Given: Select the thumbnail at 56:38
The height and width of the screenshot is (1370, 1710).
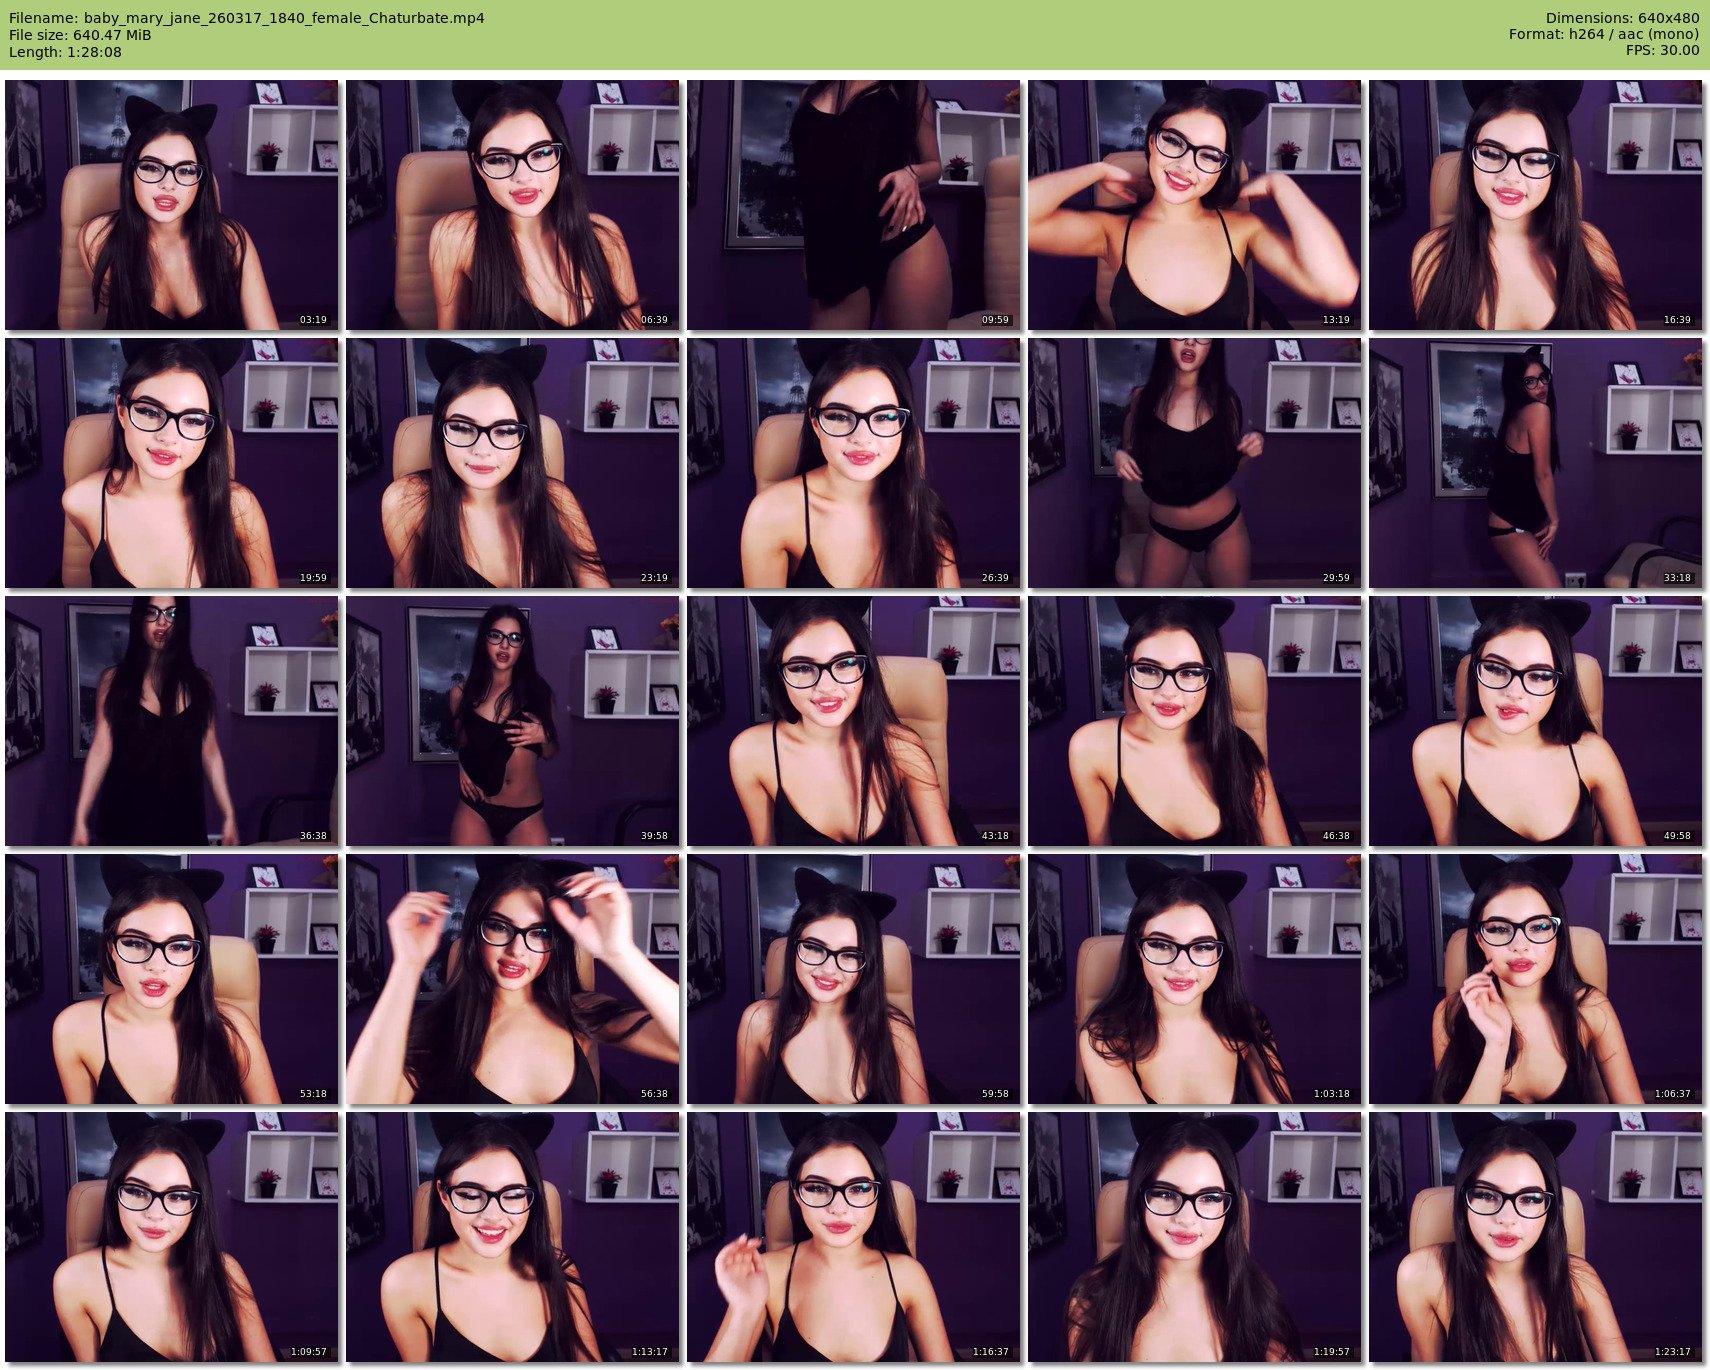Looking at the screenshot, I should [512, 979].
